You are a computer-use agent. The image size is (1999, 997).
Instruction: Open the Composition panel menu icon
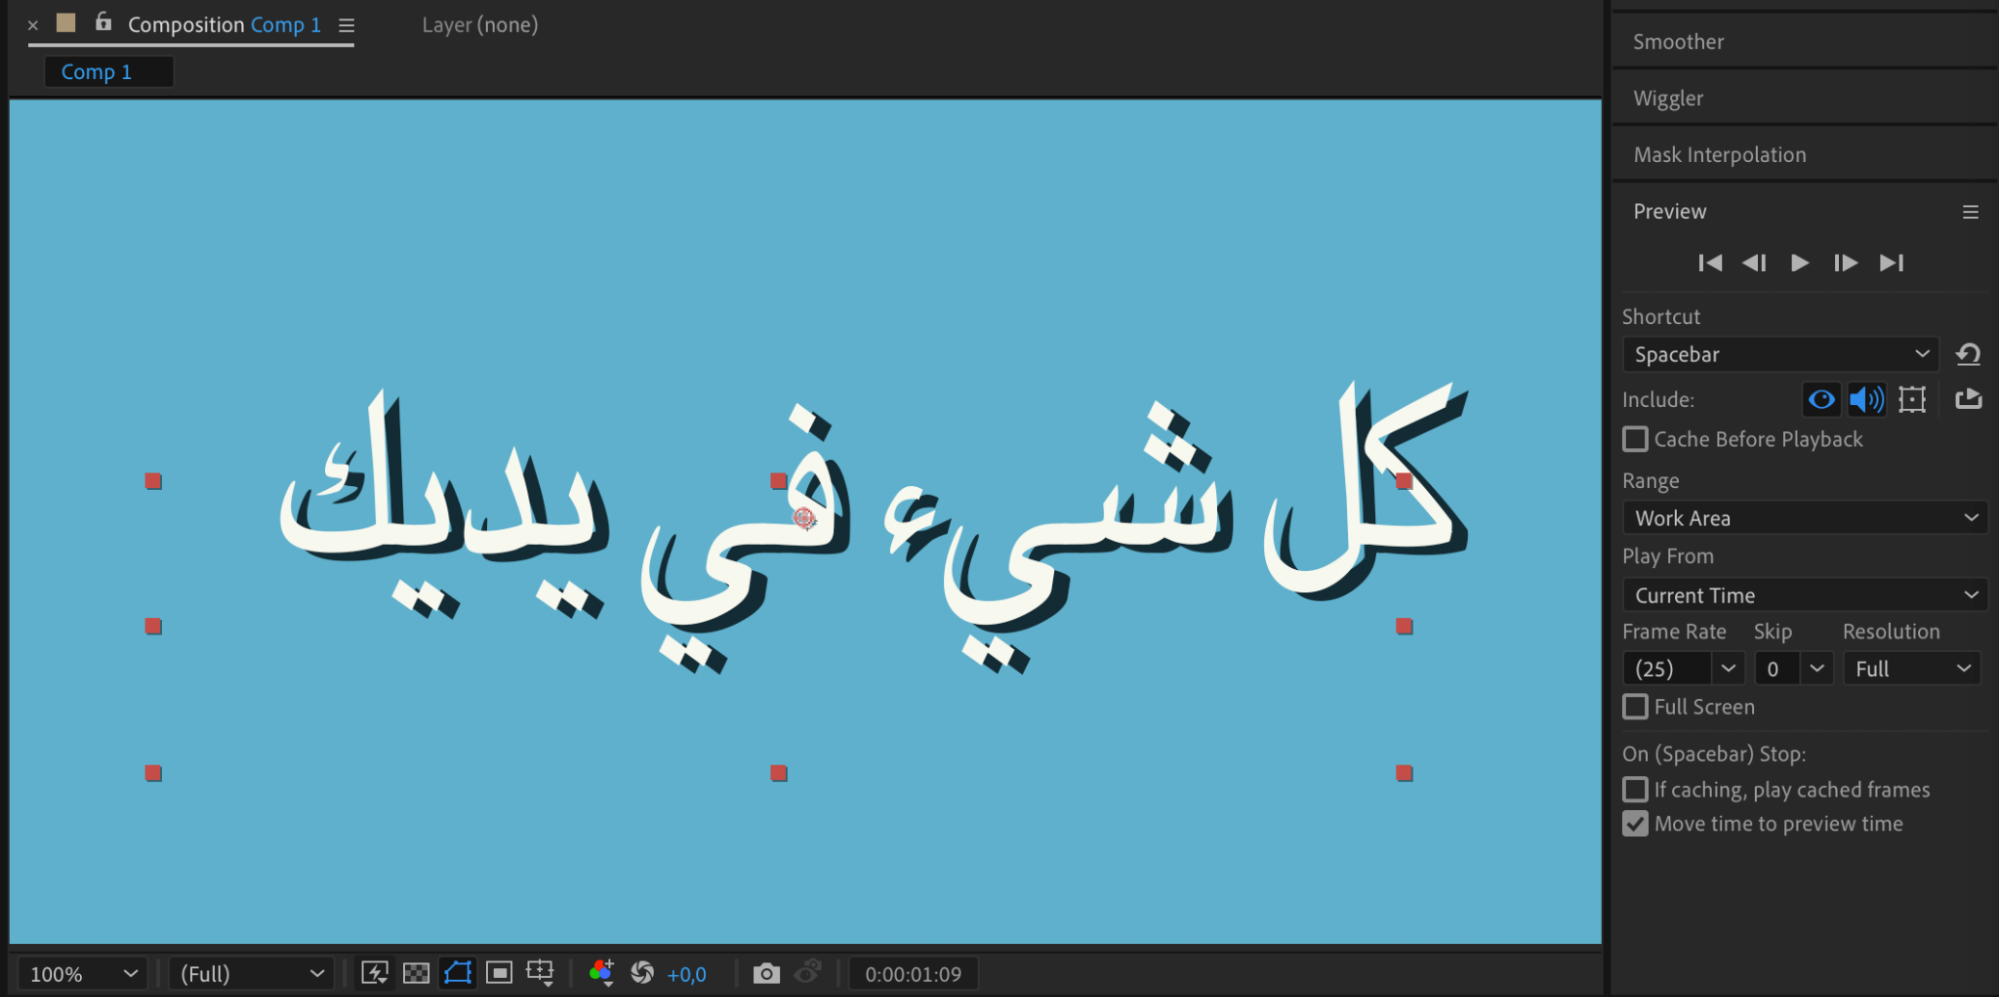pyautogui.click(x=346, y=25)
